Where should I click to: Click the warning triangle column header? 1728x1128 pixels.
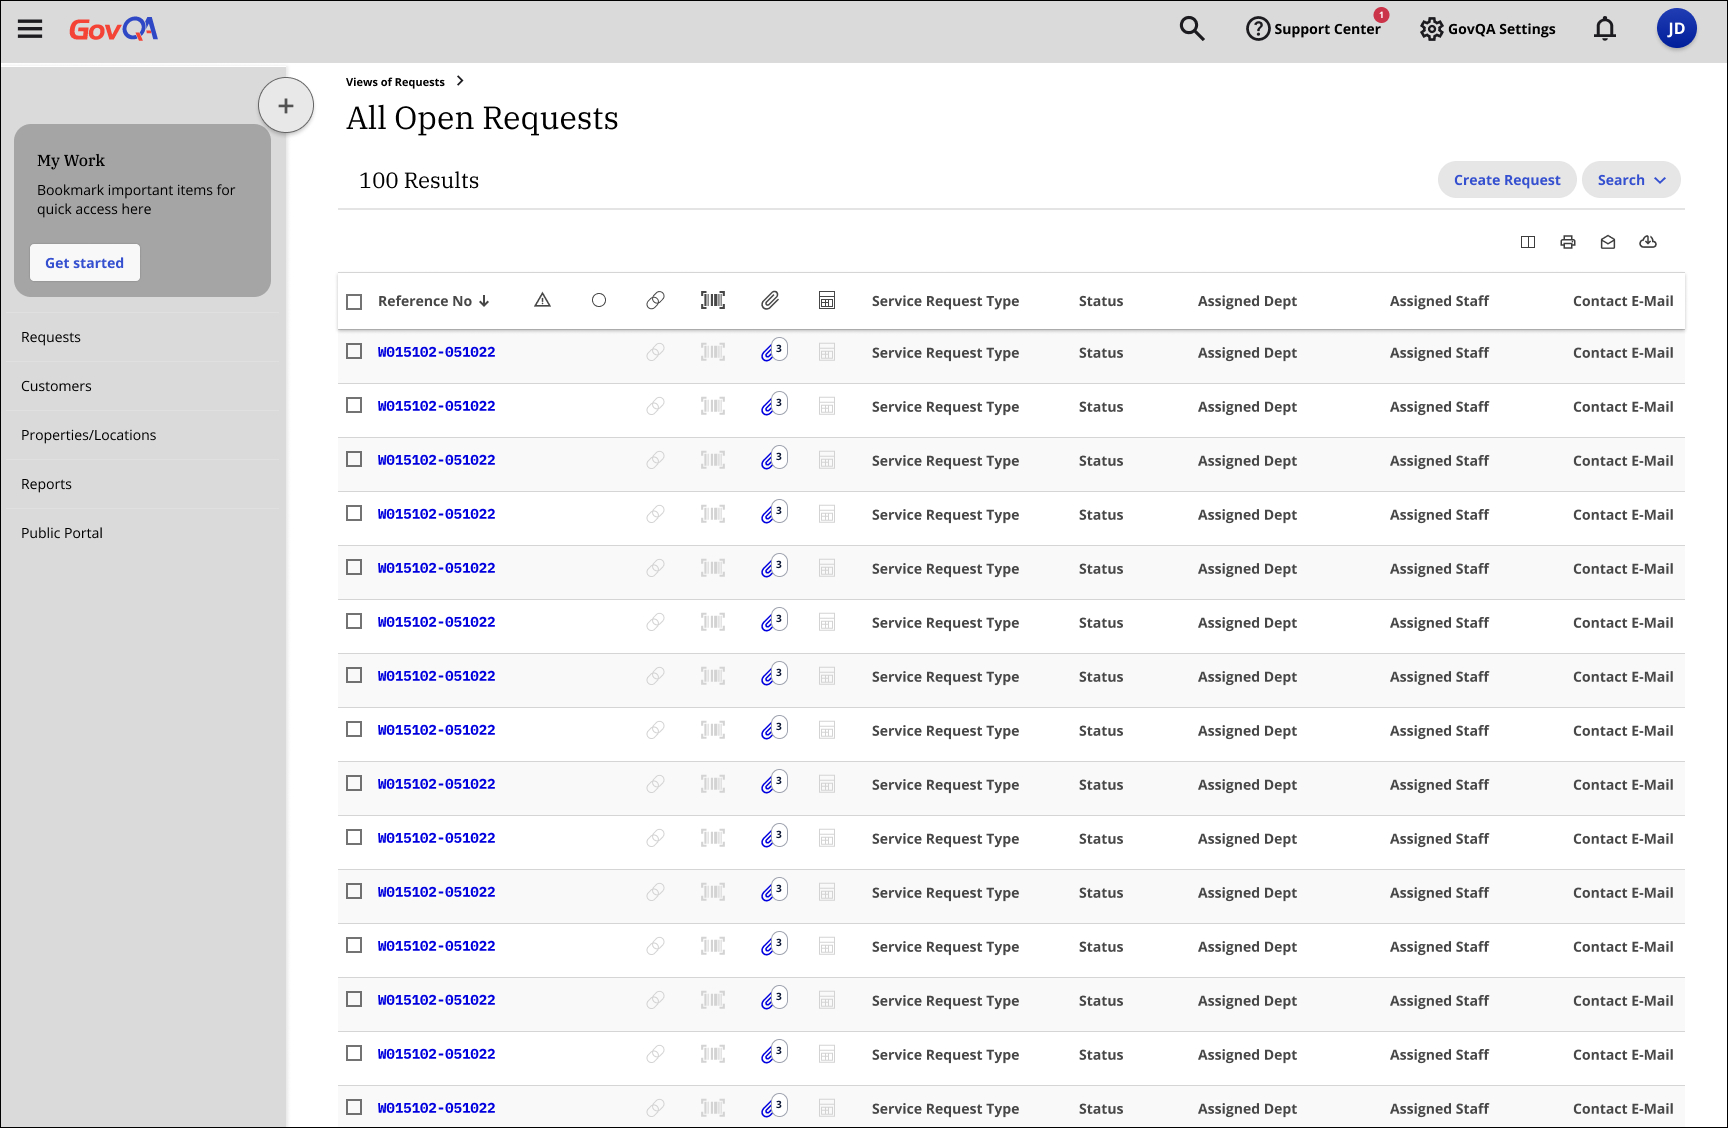tap(543, 300)
